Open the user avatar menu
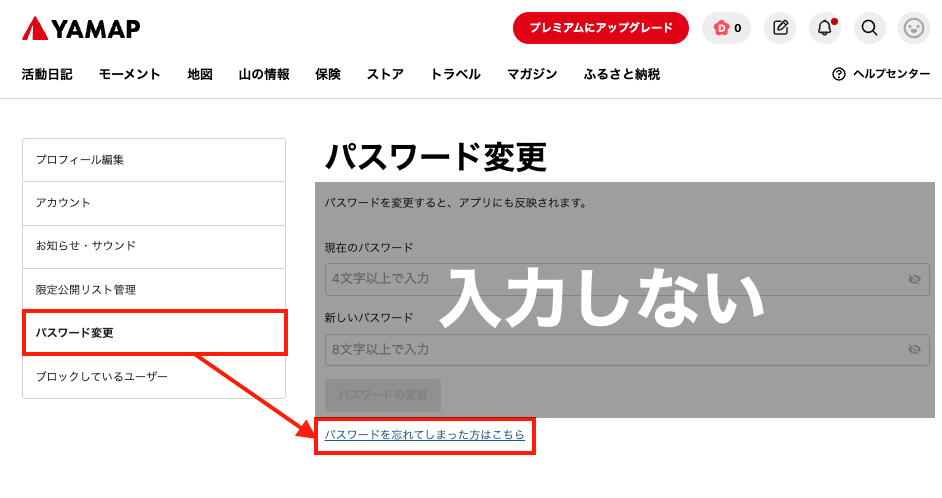The height and width of the screenshot is (498, 942). [x=914, y=28]
